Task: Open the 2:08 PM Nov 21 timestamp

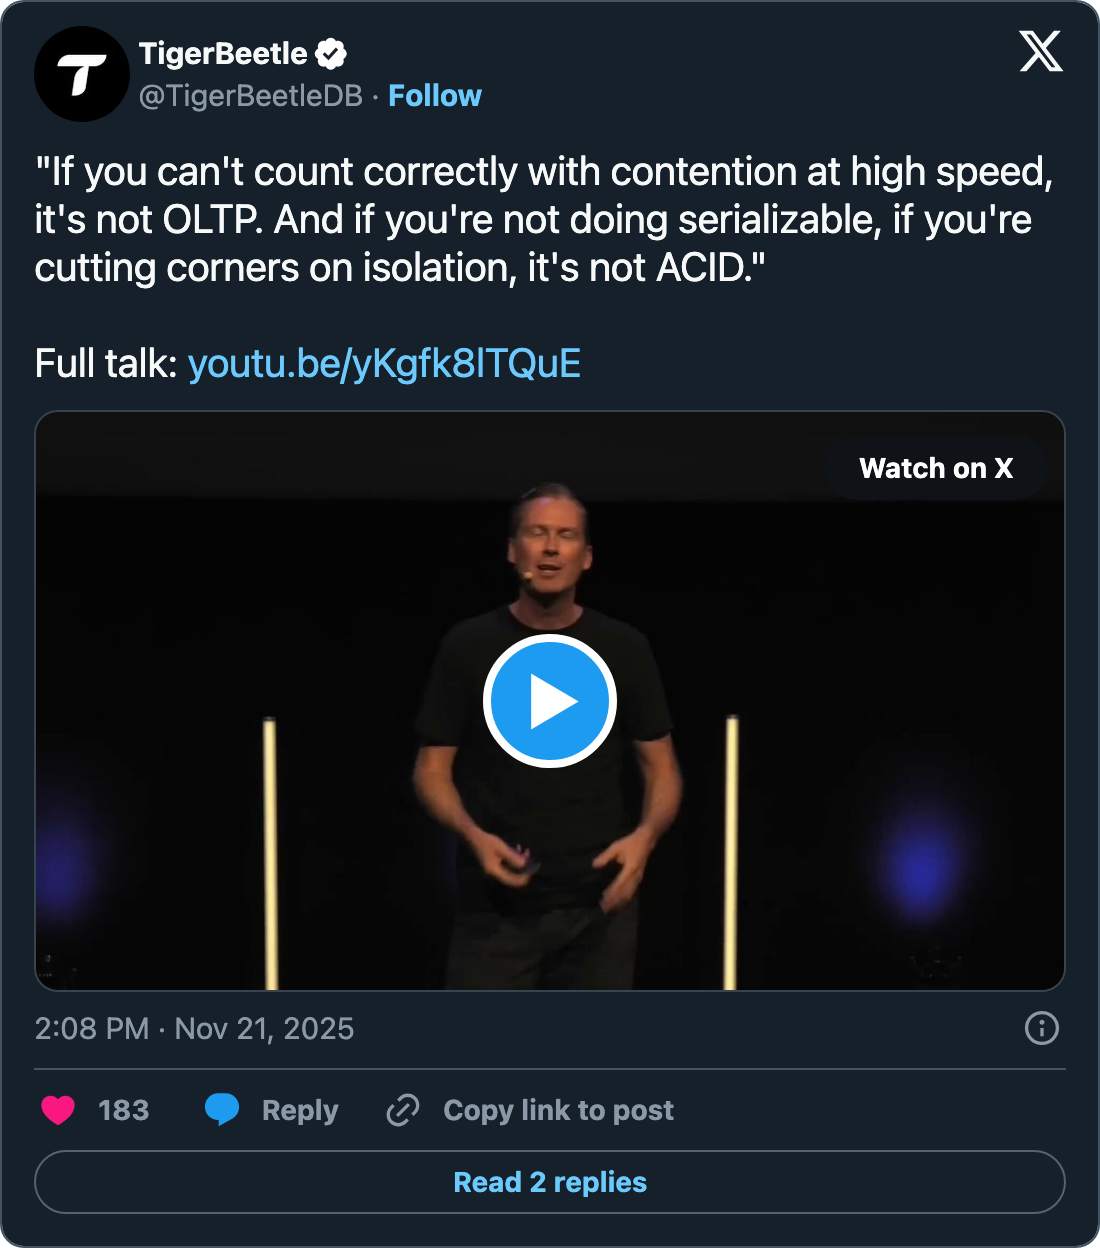Action: pos(194,1029)
